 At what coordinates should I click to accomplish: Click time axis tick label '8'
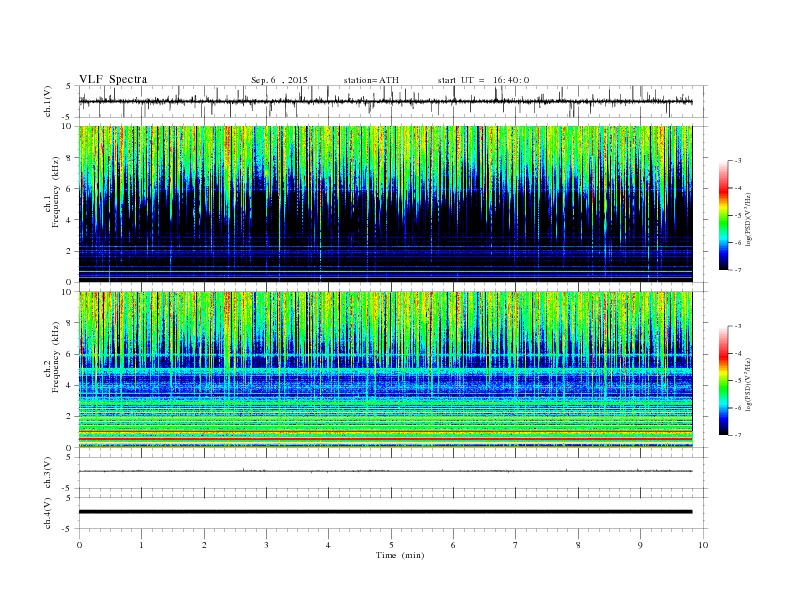[x=578, y=545]
